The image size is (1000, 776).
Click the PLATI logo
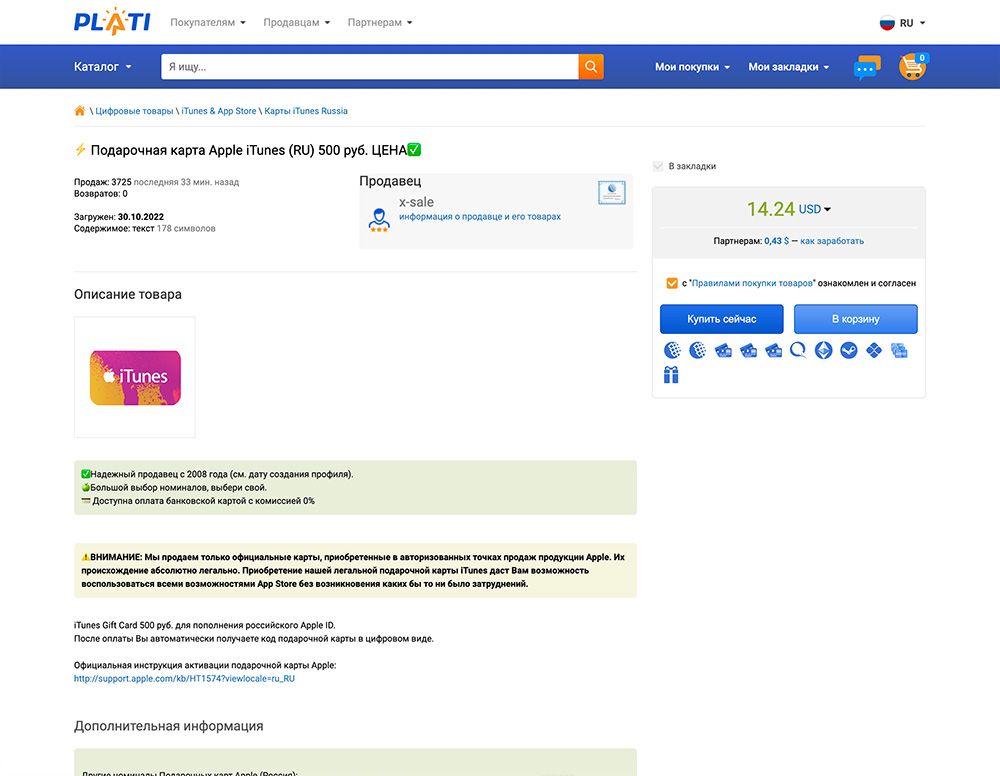pyautogui.click(x=112, y=22)
